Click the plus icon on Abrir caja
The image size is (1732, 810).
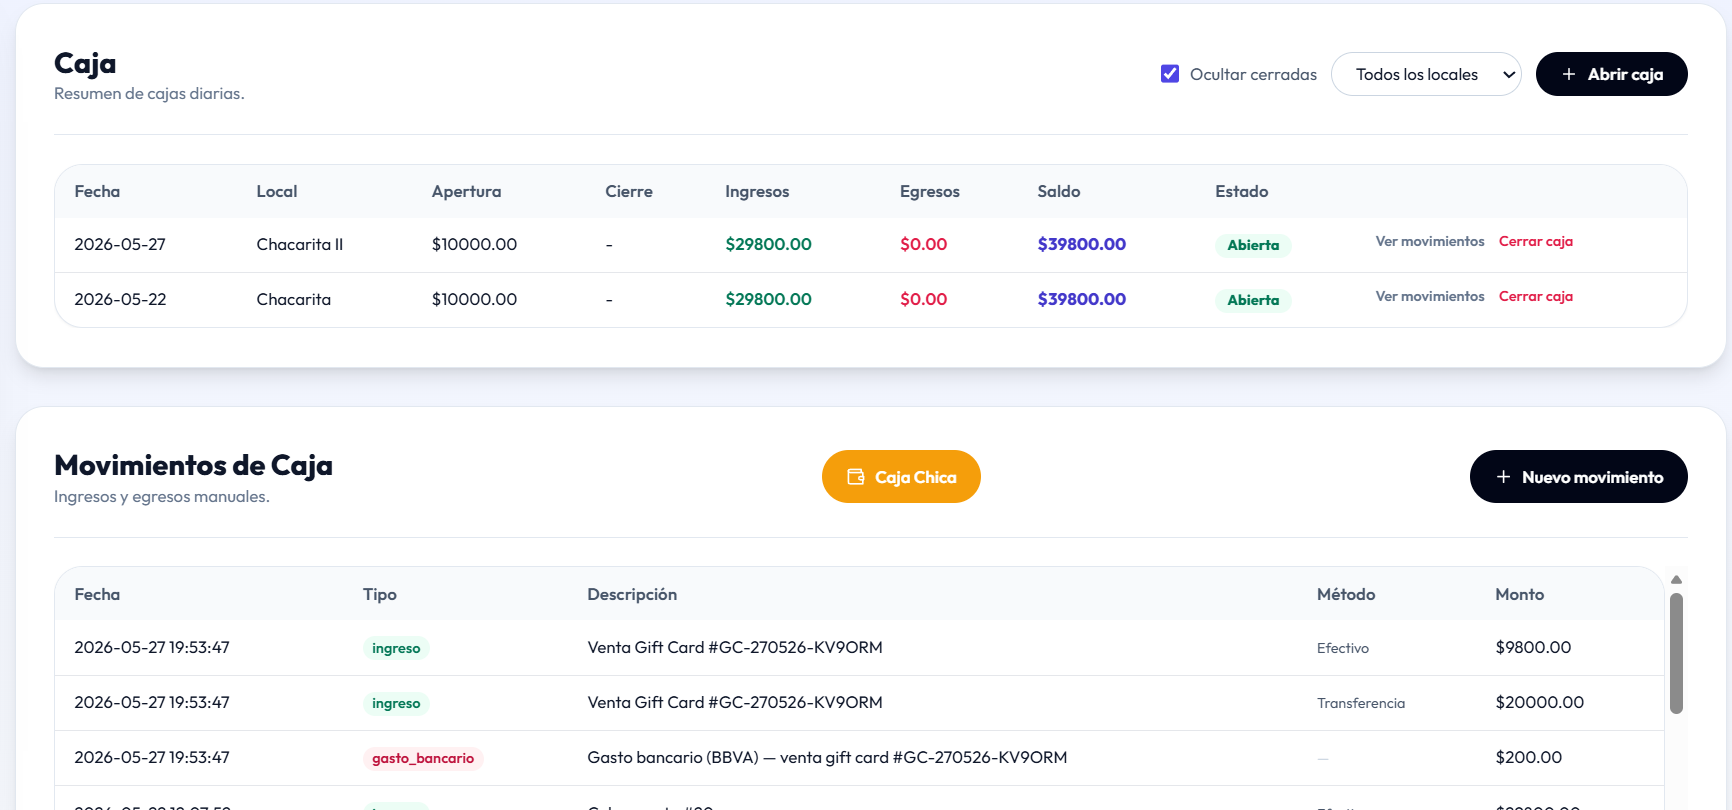[1568, 74]
